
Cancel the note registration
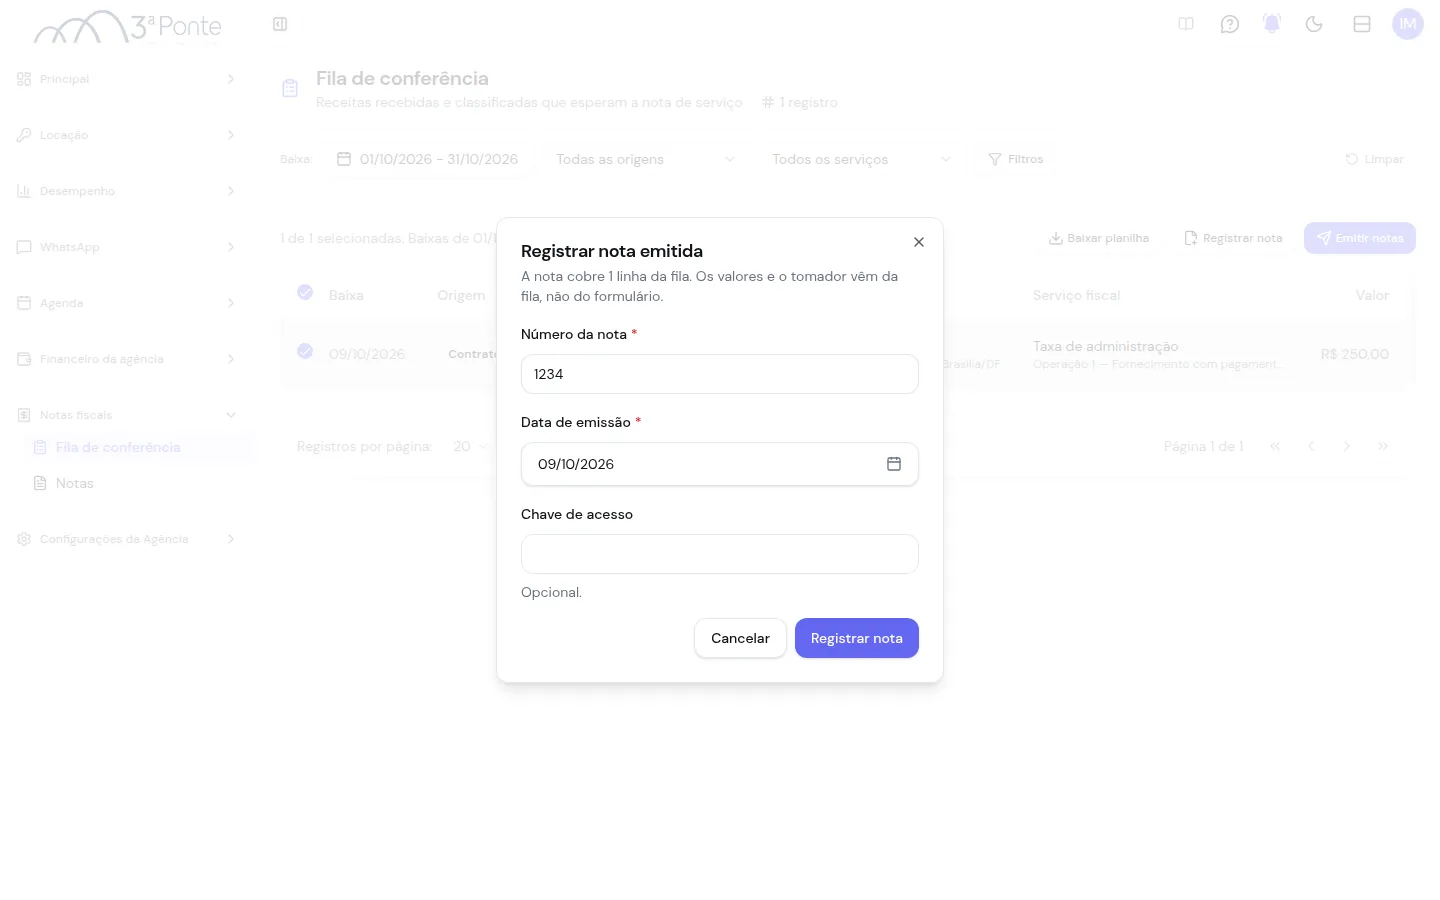[740, 638]
